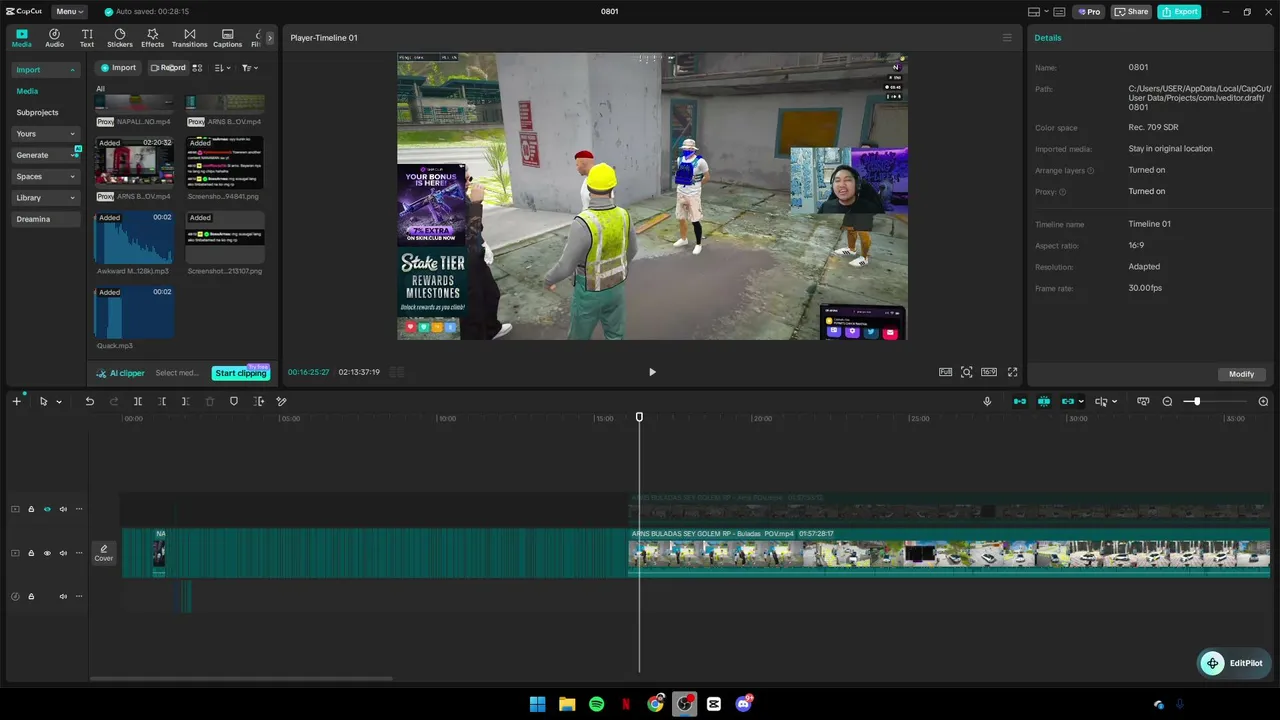Open the Menu dropdown
1280x720 pixels.
pos(69,12)
